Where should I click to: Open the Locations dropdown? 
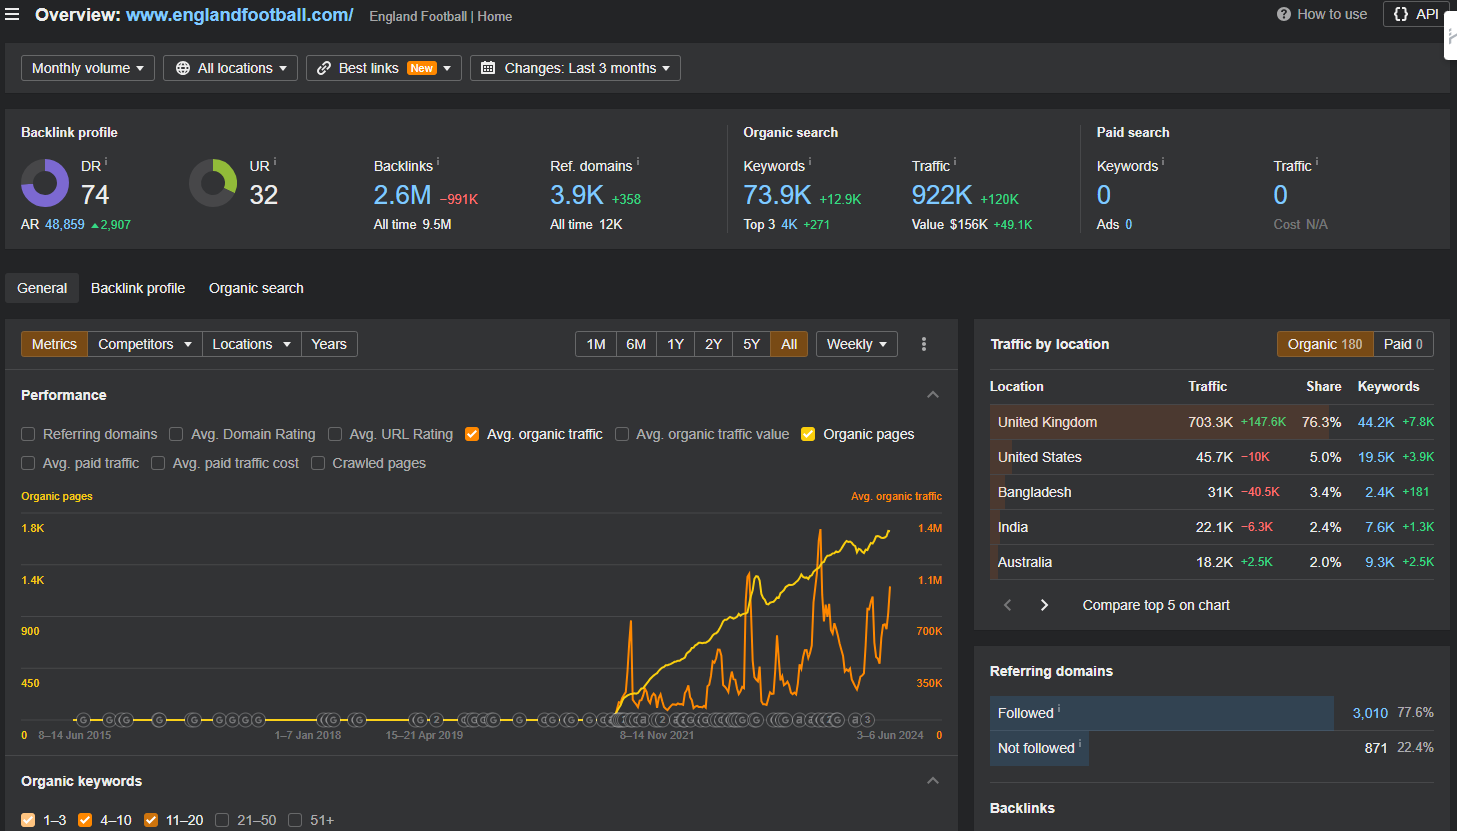point(251,344)
